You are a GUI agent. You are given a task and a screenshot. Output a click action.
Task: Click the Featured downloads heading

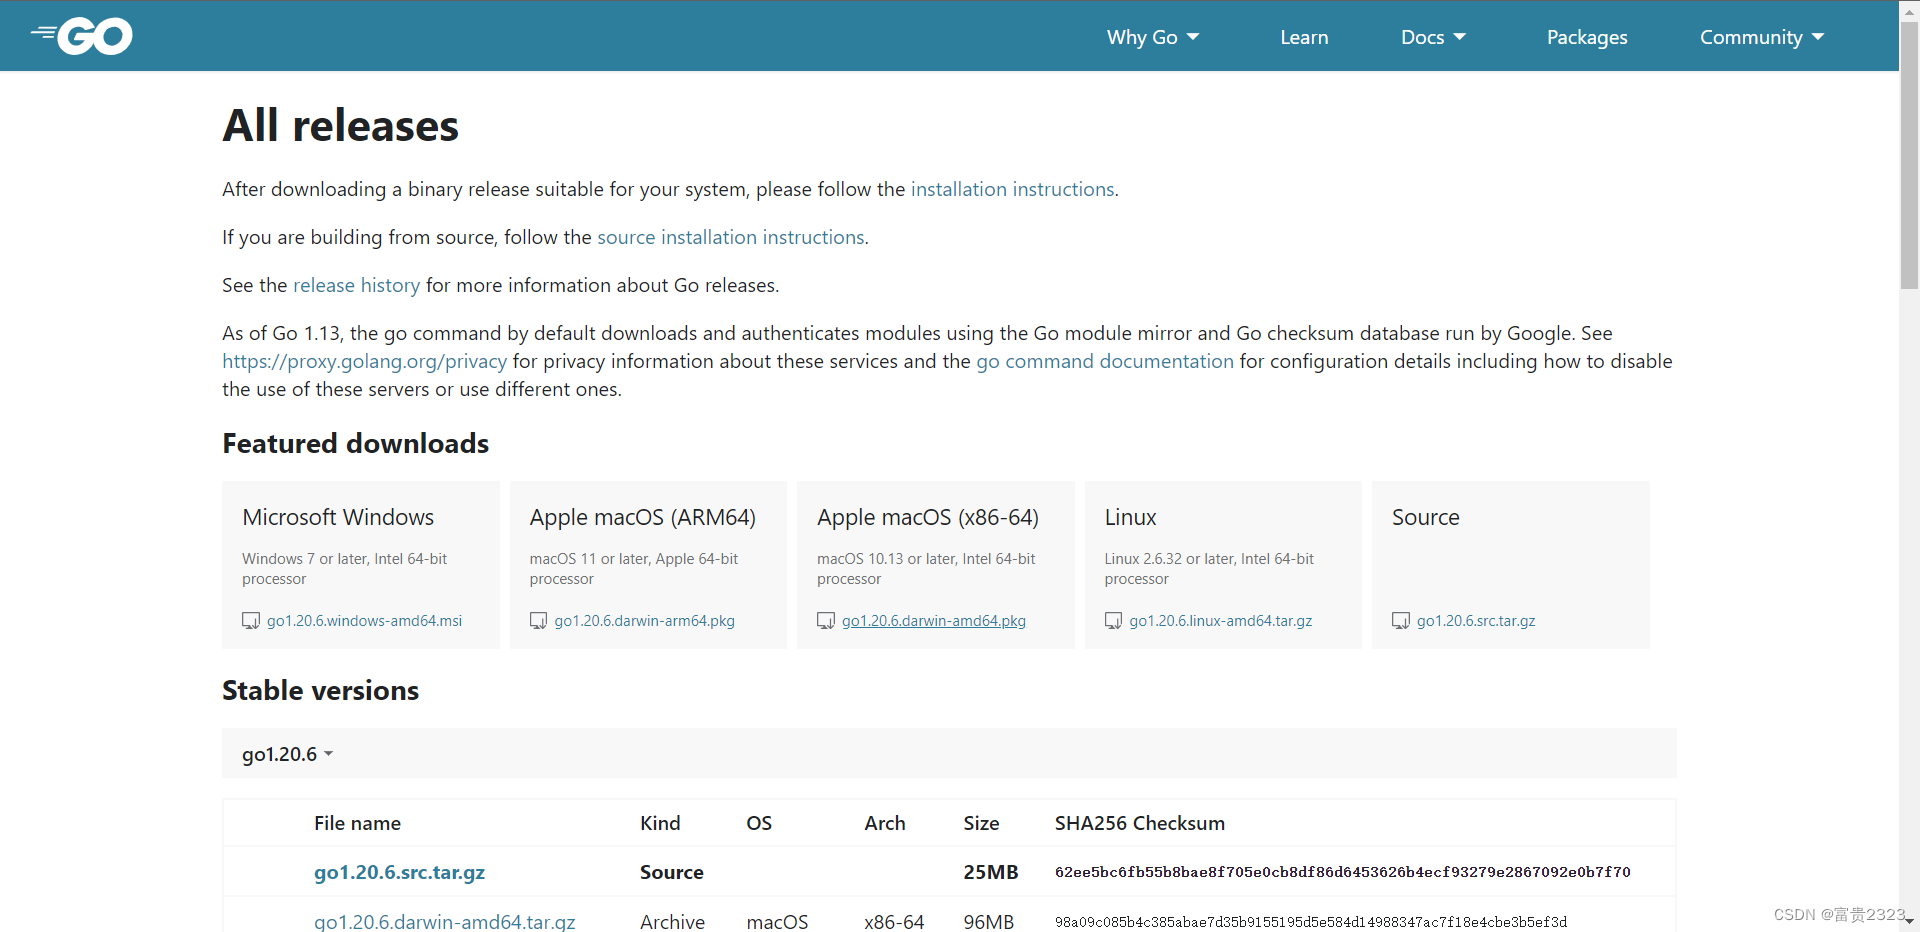coord(355,443)
